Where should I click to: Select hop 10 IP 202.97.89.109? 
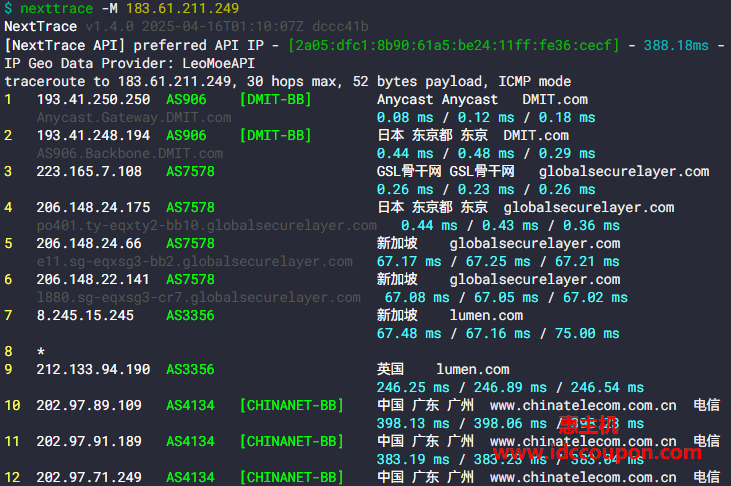pyautogui.click(x=89, y=405)
